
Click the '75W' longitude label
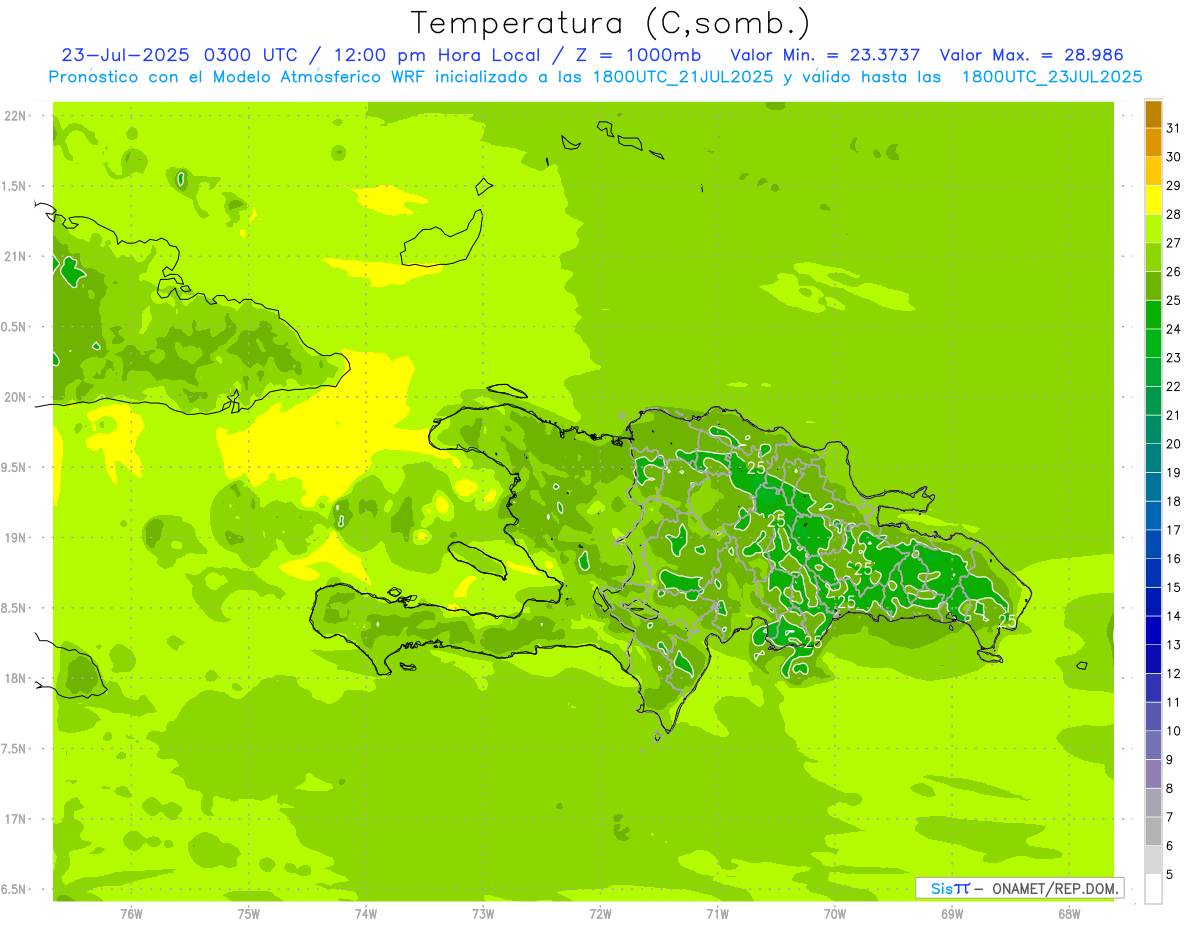pos(249,914)
